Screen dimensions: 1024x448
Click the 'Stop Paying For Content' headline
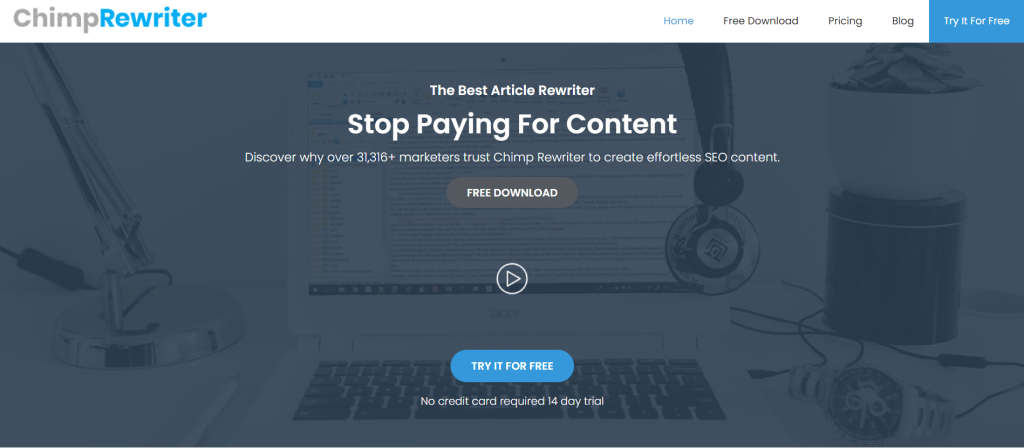tap(512, 123)
